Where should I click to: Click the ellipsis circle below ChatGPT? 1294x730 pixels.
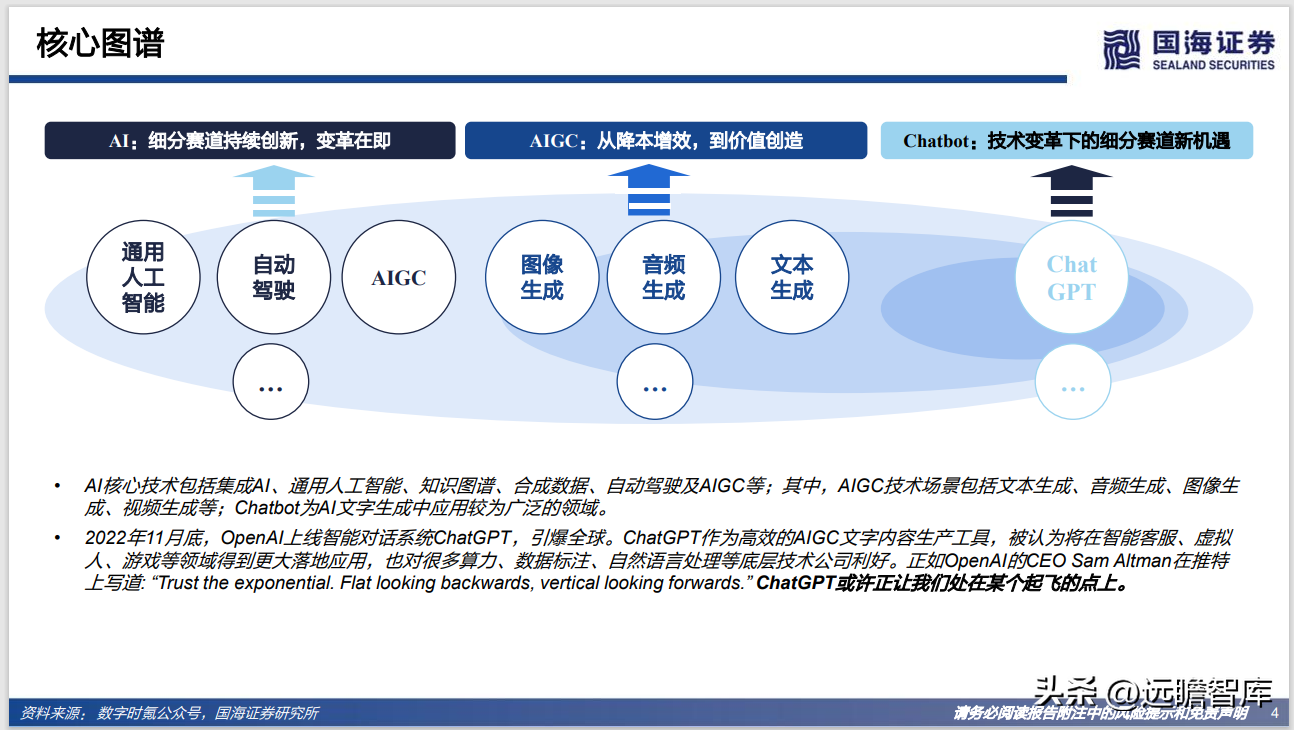[1073, 382]
